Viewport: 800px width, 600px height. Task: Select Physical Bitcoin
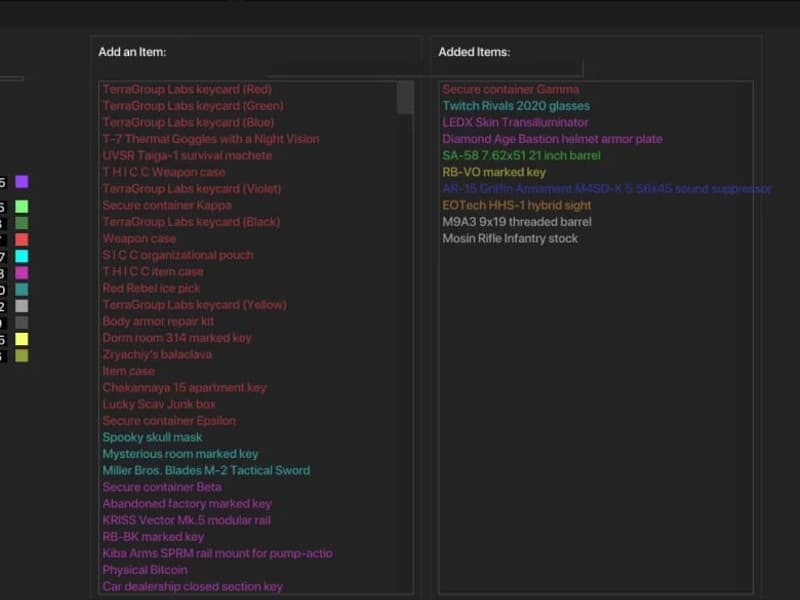tap(145, 570)
